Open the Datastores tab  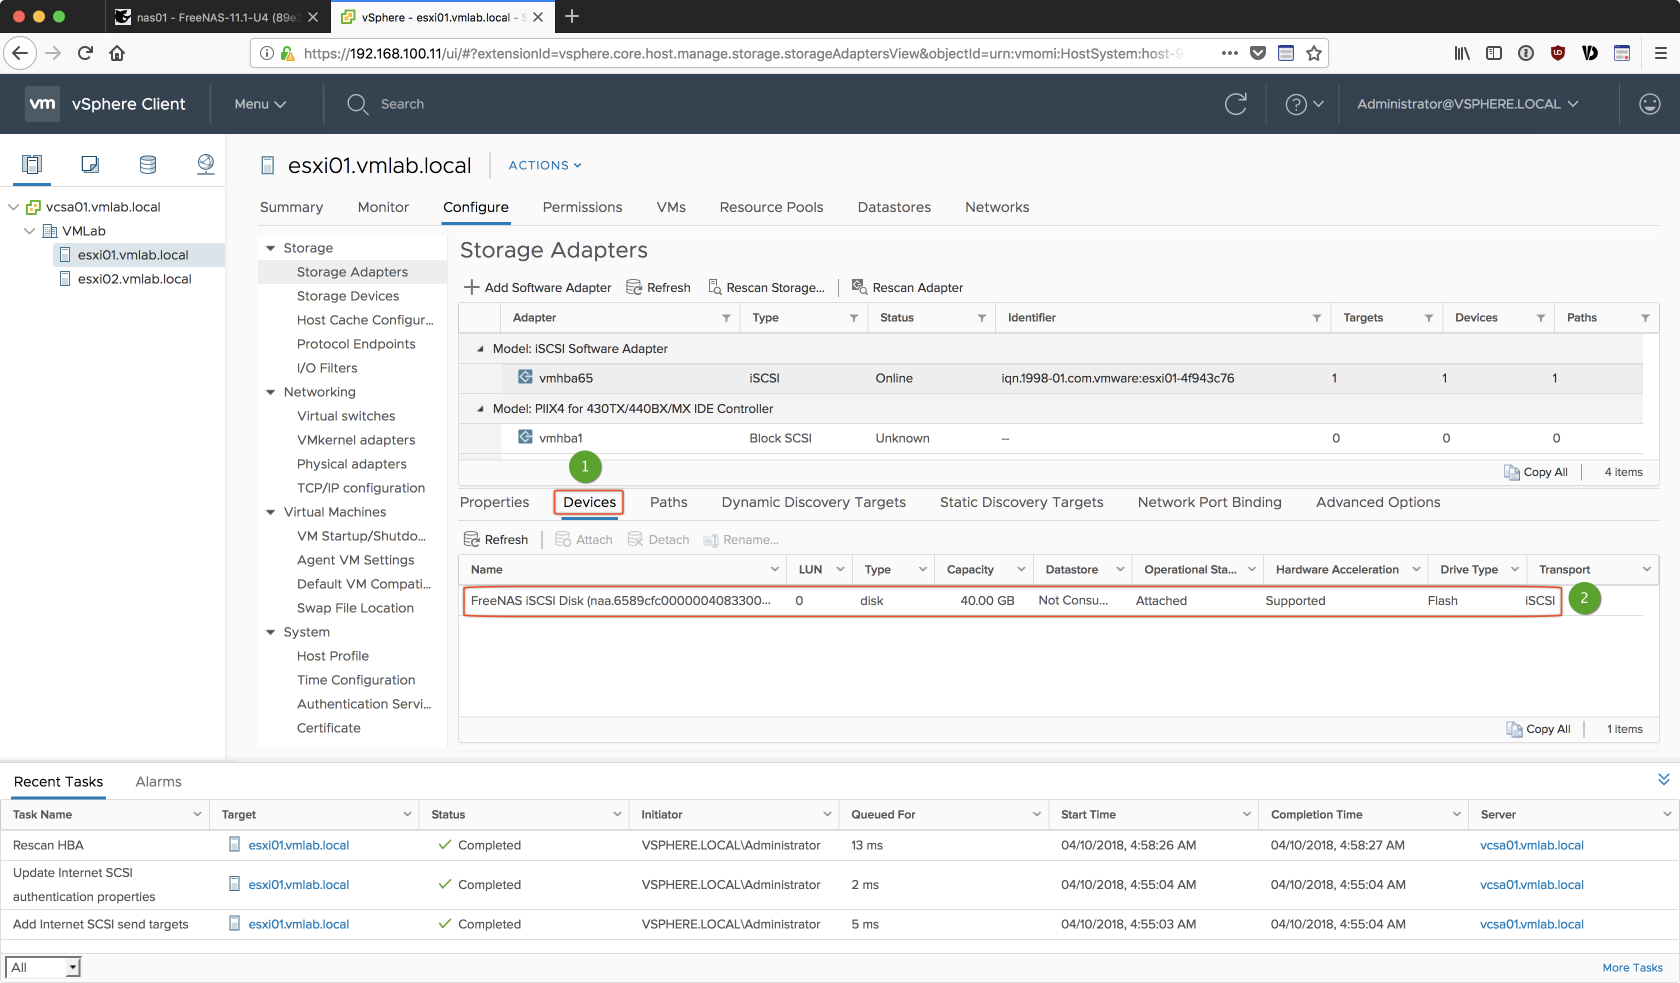click(x=893, y=207)
